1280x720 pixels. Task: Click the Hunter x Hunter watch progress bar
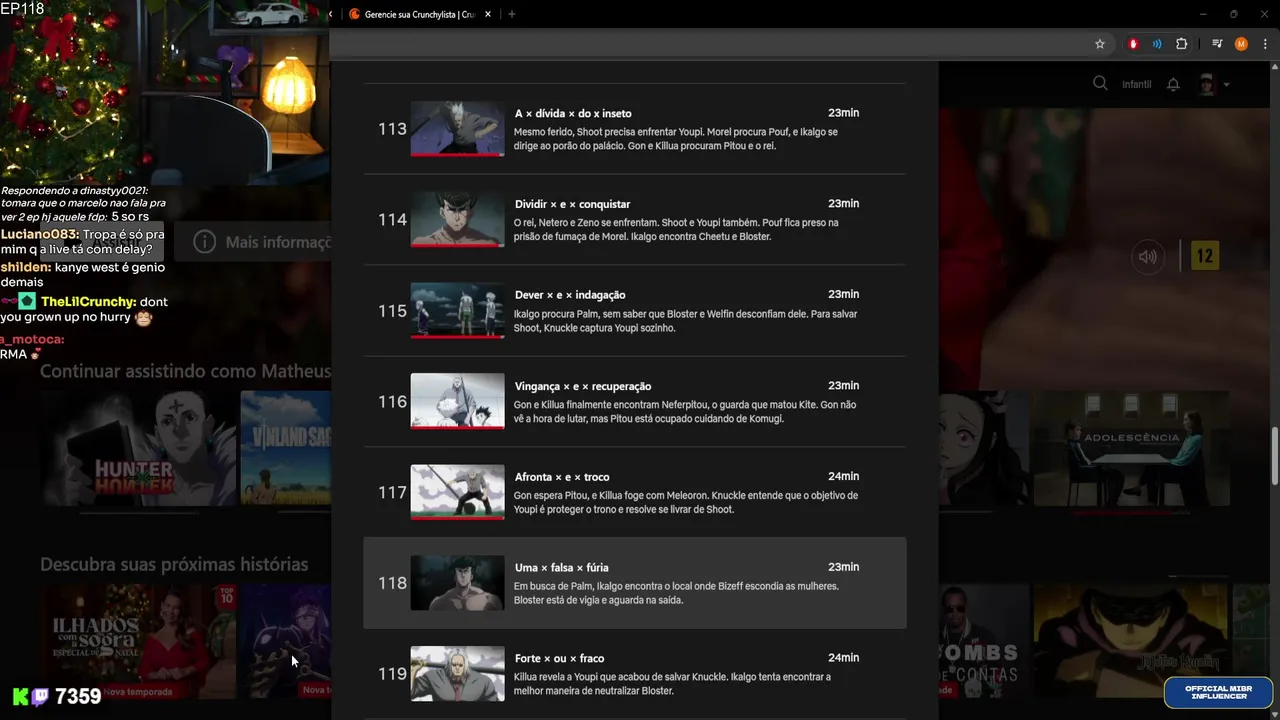click(140, 512)
